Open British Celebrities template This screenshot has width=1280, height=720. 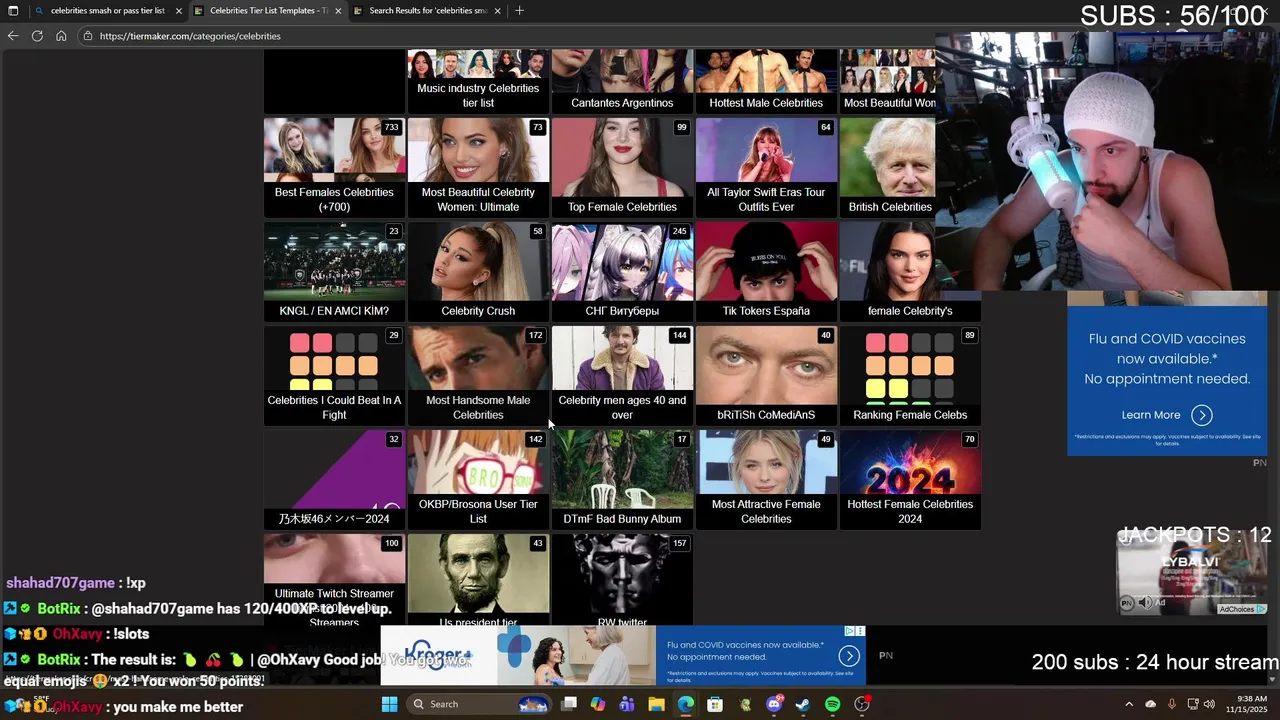click(888, 167)
